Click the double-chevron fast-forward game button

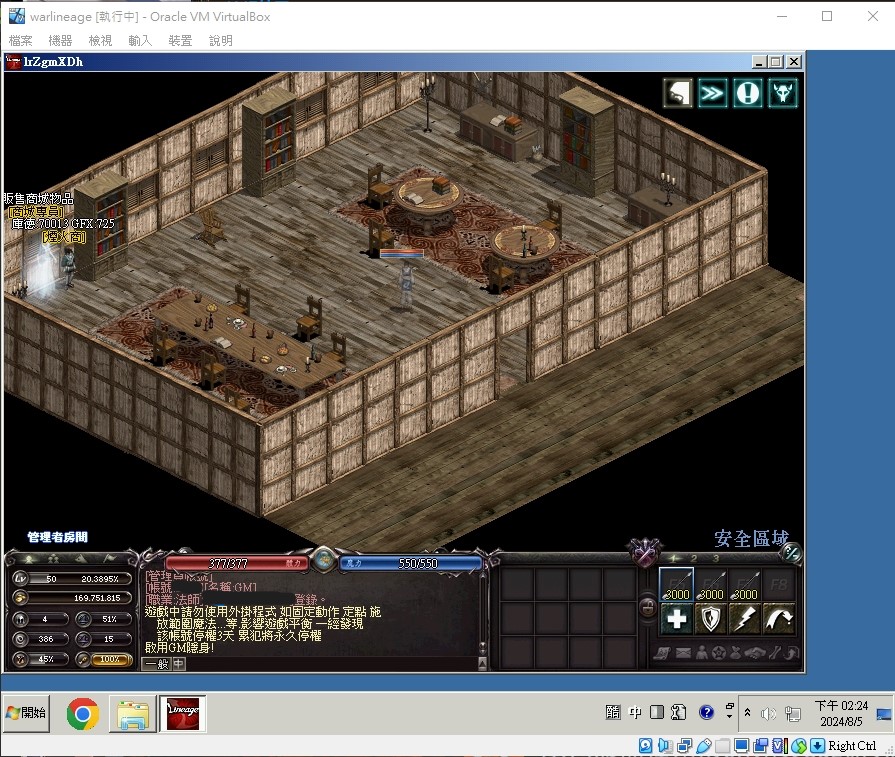tap(712, 92)
